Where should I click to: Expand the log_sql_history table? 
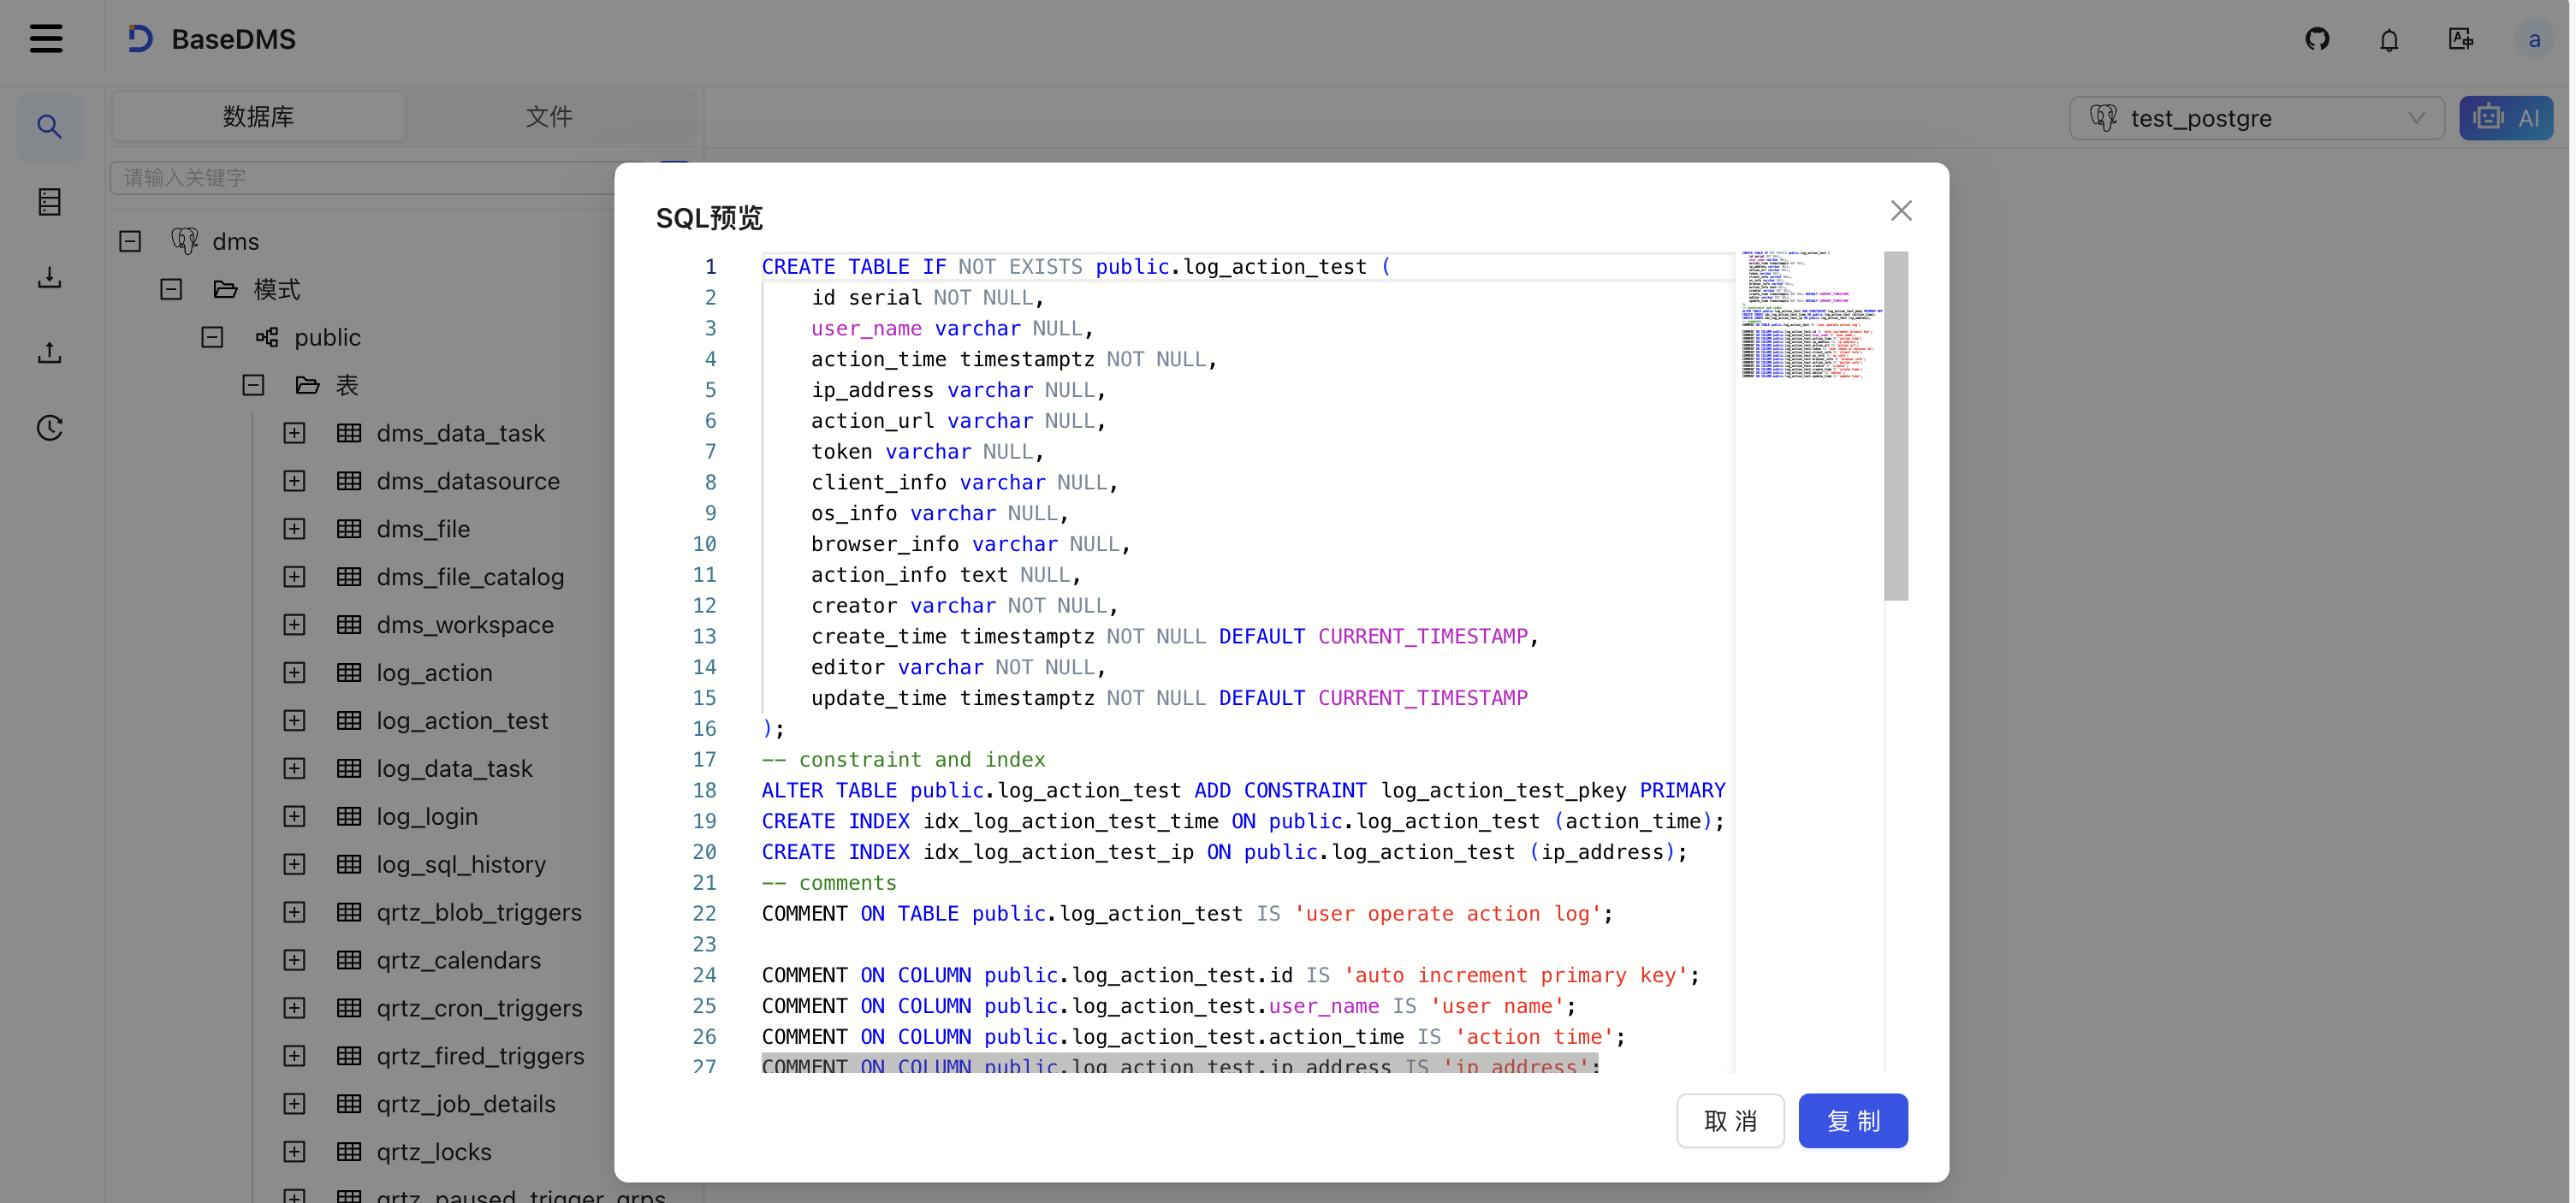294,864
